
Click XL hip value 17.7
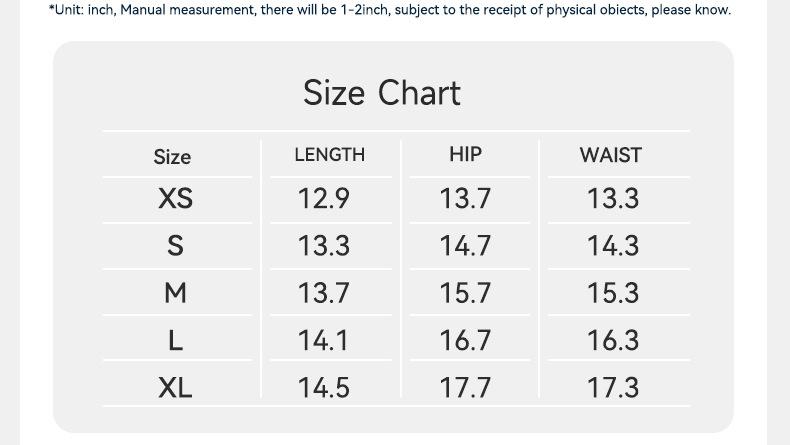(465, 388)
